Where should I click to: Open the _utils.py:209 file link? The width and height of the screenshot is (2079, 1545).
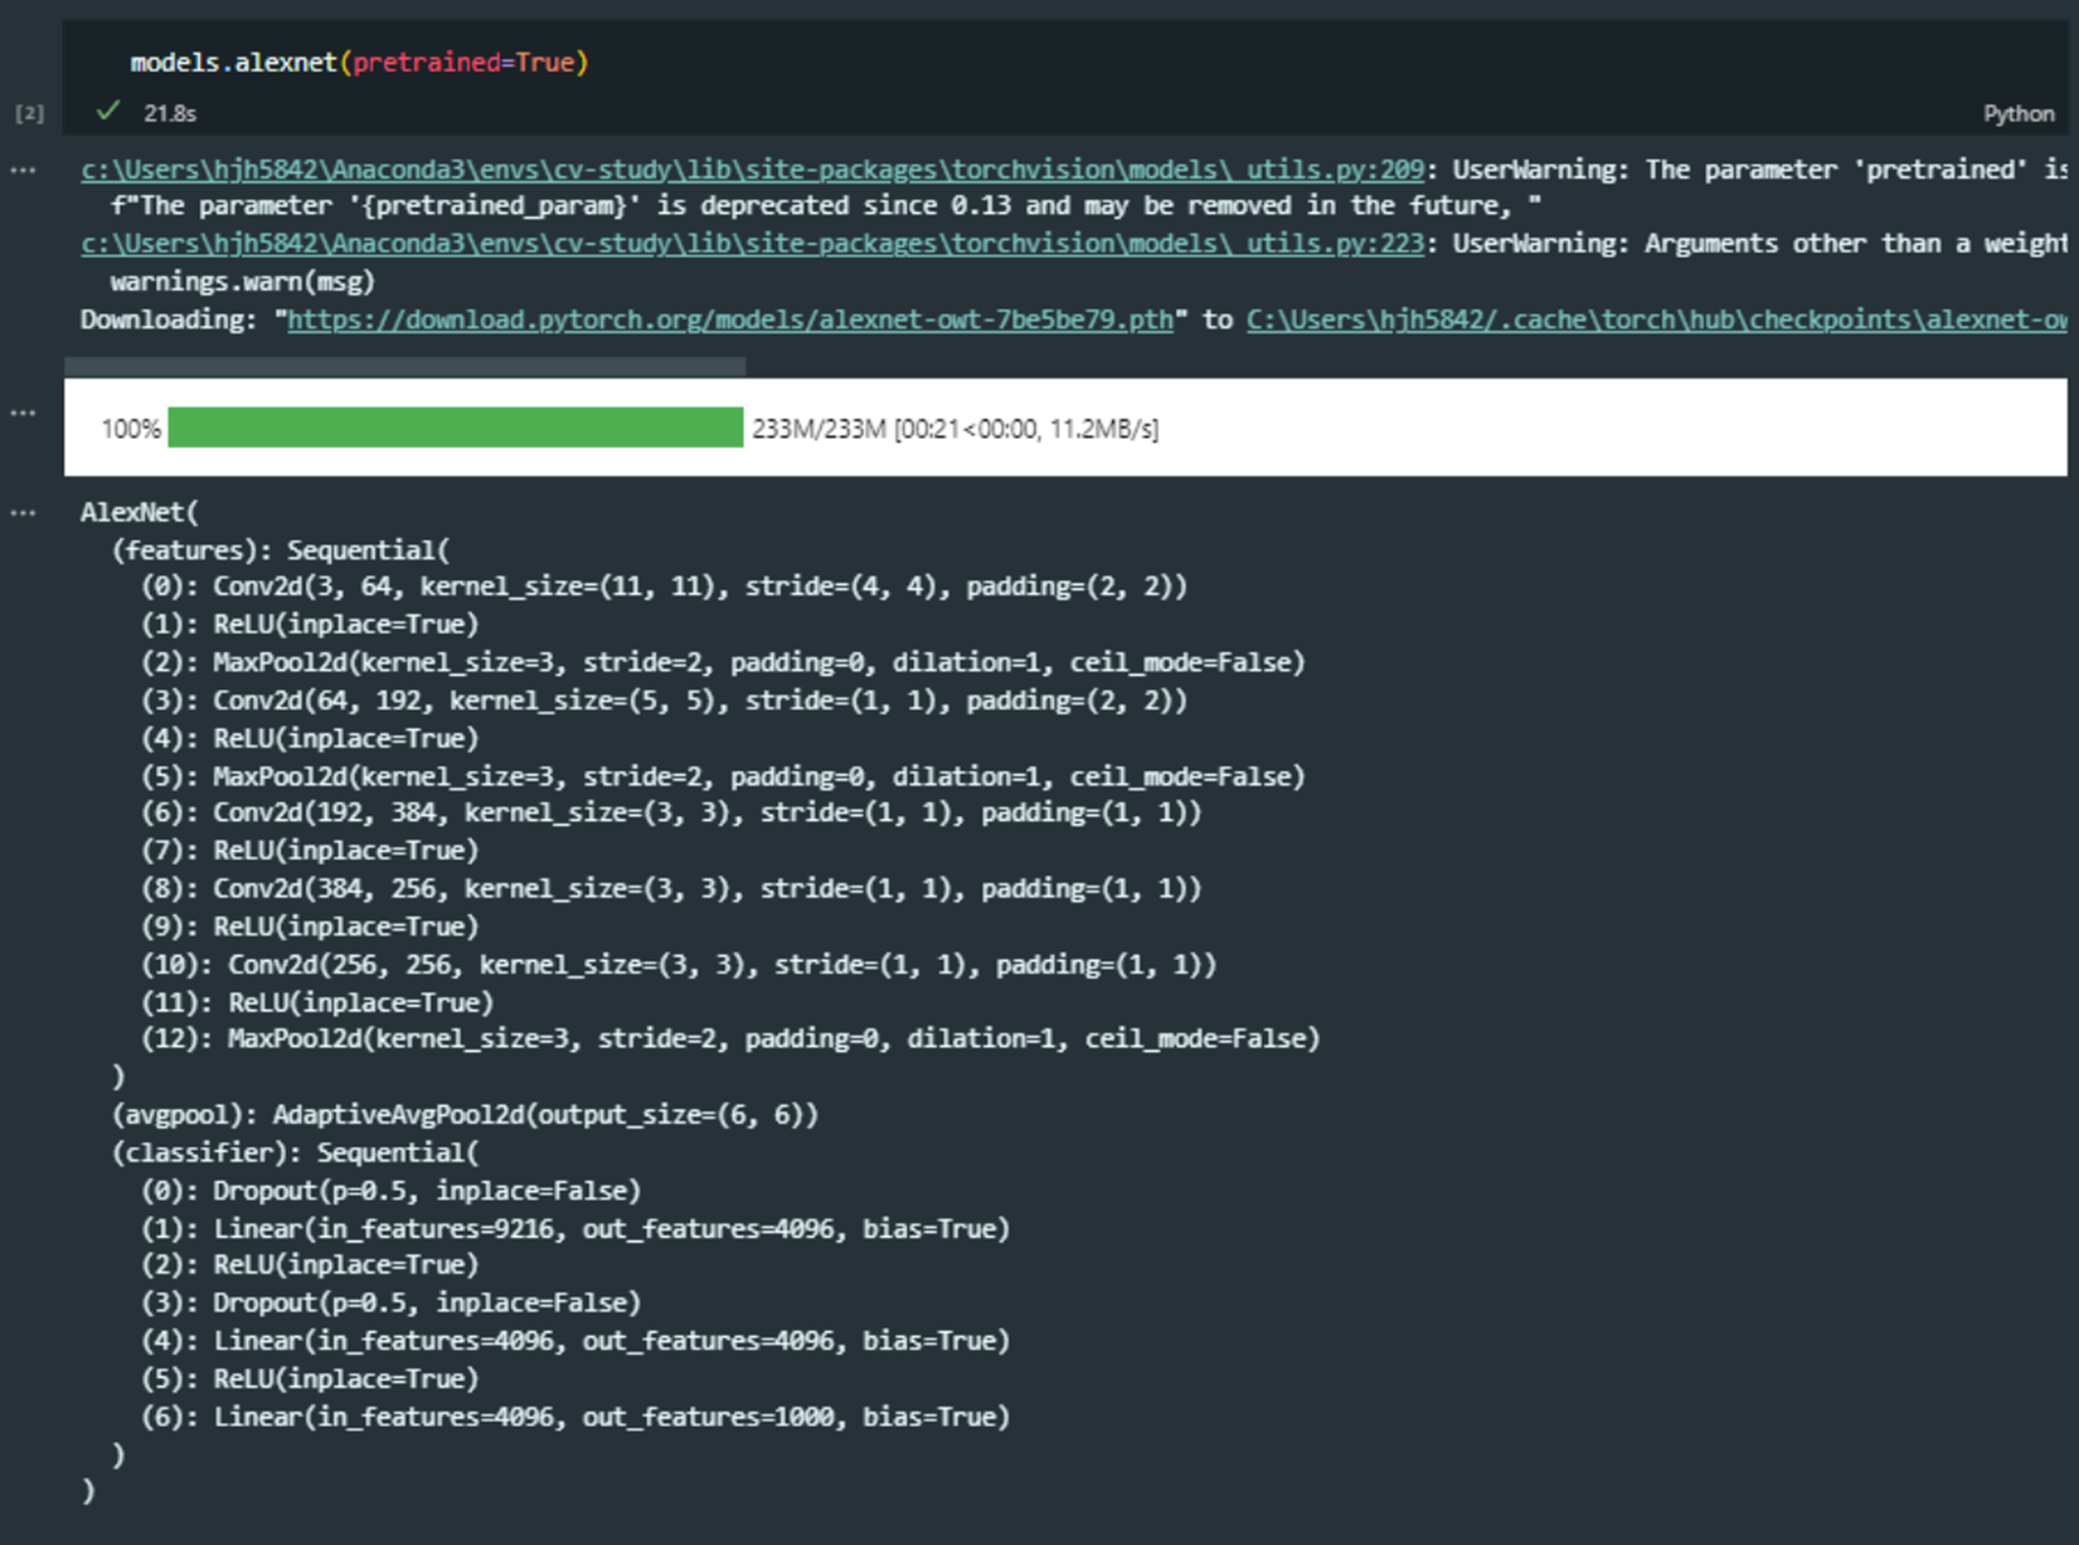(752, 169)
